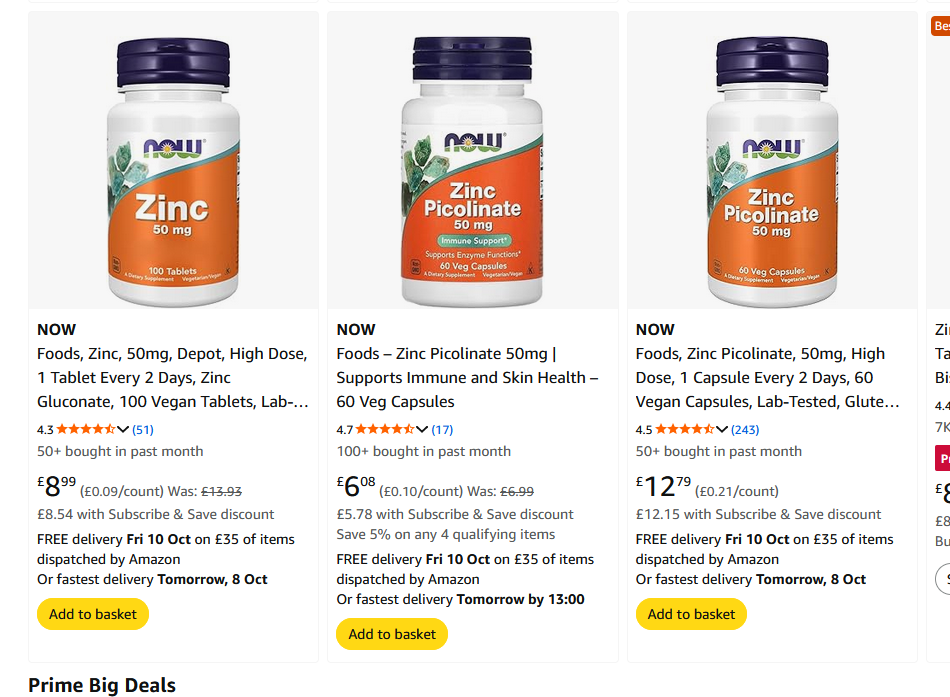
Task: Expand rating popover chevron beside 4.3 stars
Action: point(123,430)
